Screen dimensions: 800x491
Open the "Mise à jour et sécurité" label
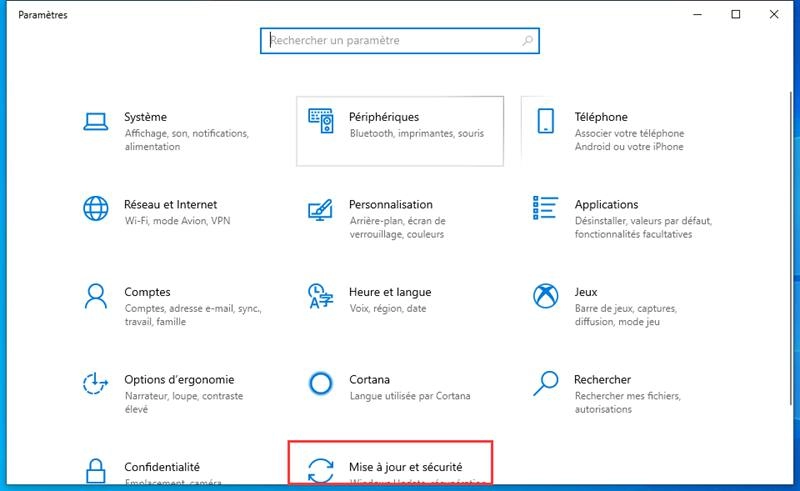(405, 467)
